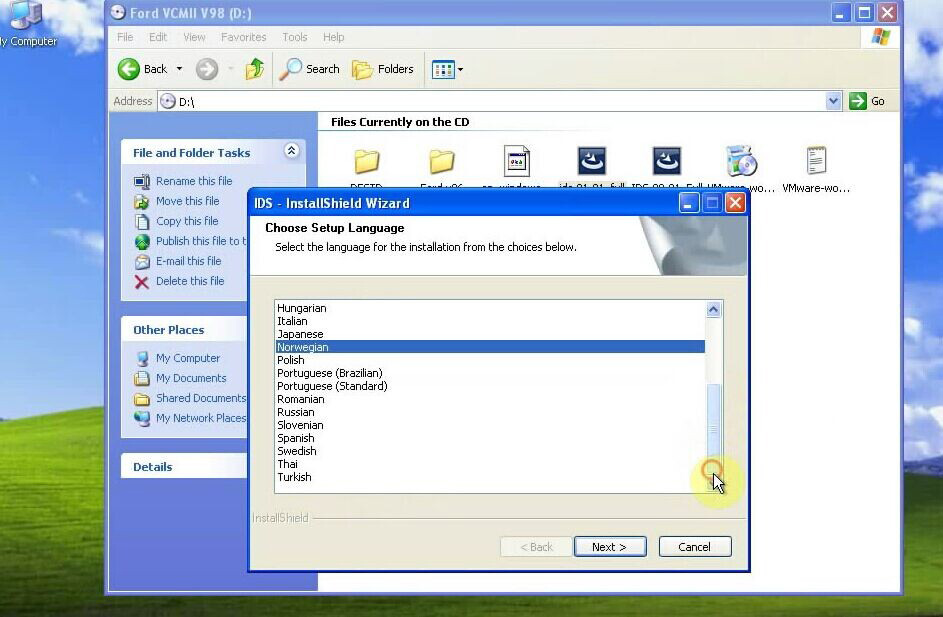Viewport: 943px width, 617px height.
Task: Select the VMware text document icon
Action: click(x=816, y=161)
